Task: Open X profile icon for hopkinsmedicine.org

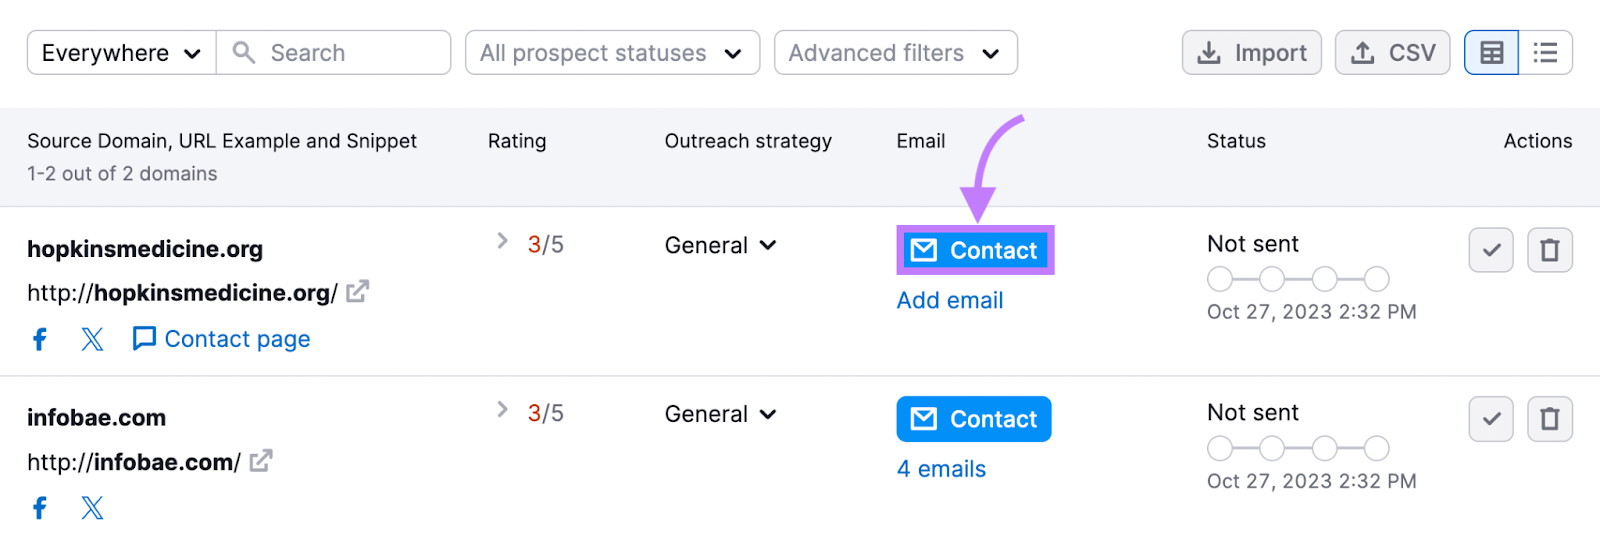Action: (x=92, y=340)
